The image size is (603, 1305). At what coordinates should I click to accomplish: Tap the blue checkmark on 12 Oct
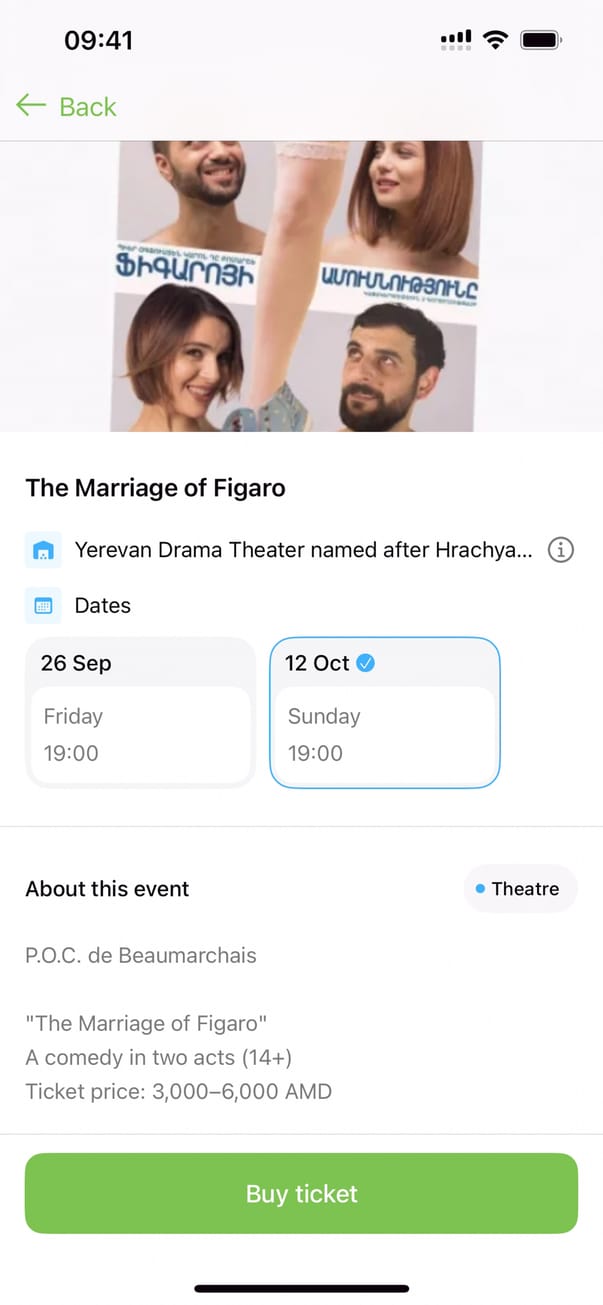point(366,663)
